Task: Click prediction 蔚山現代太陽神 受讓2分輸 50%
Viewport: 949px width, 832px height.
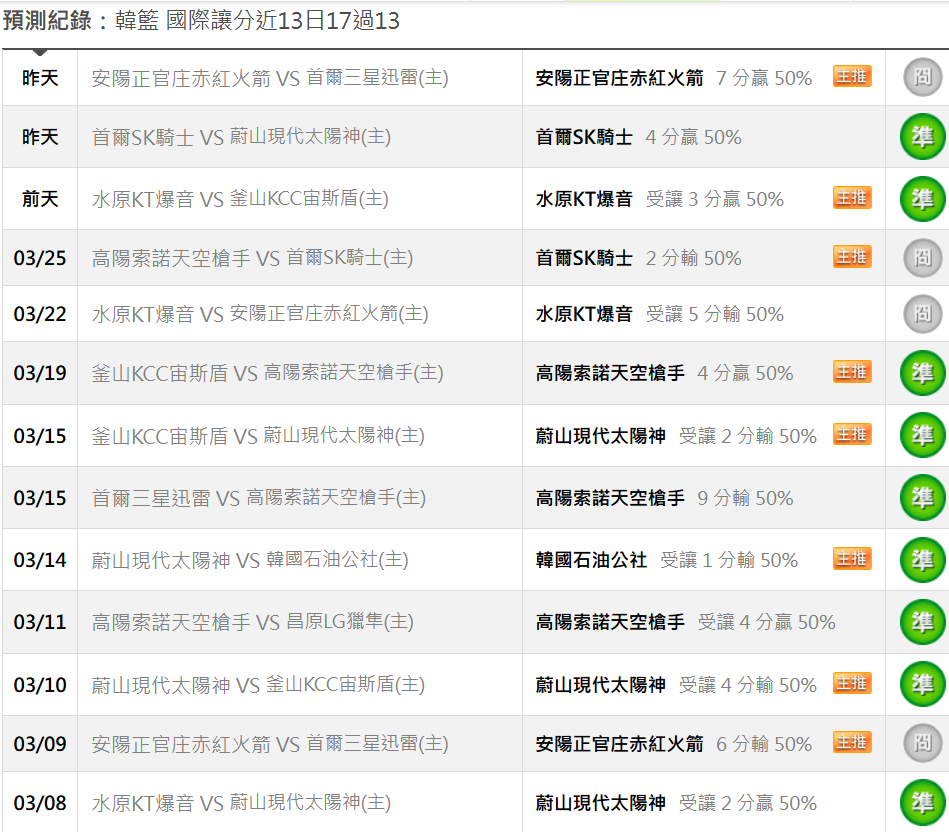Action: [676, 436]
